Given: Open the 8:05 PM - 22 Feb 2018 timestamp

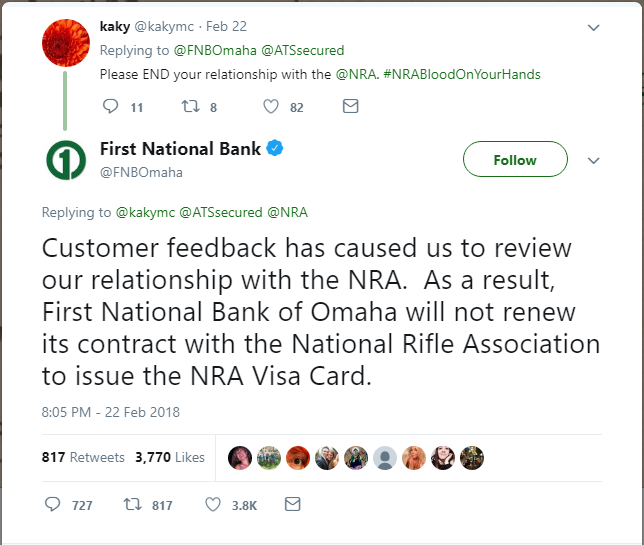Looking at the screenshot, I should [x=110, y=411].
